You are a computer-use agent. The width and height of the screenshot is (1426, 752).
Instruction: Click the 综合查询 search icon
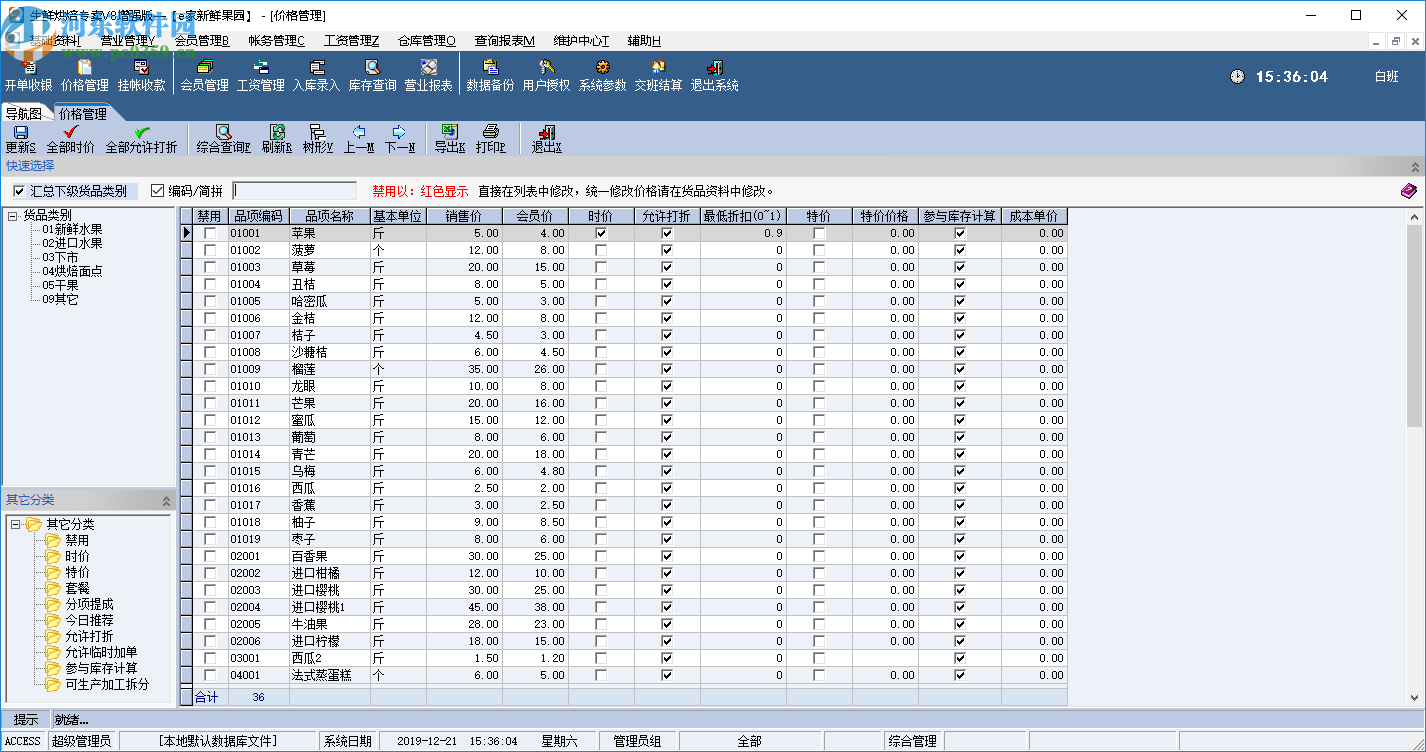(223, 139)
